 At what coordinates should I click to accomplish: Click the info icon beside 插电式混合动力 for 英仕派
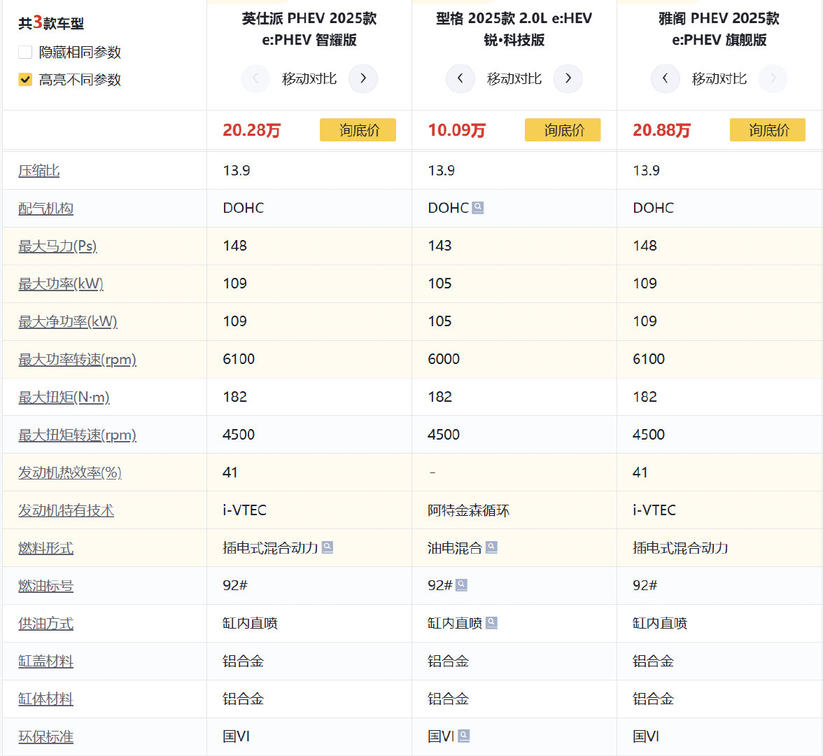(x=327, y=548)
